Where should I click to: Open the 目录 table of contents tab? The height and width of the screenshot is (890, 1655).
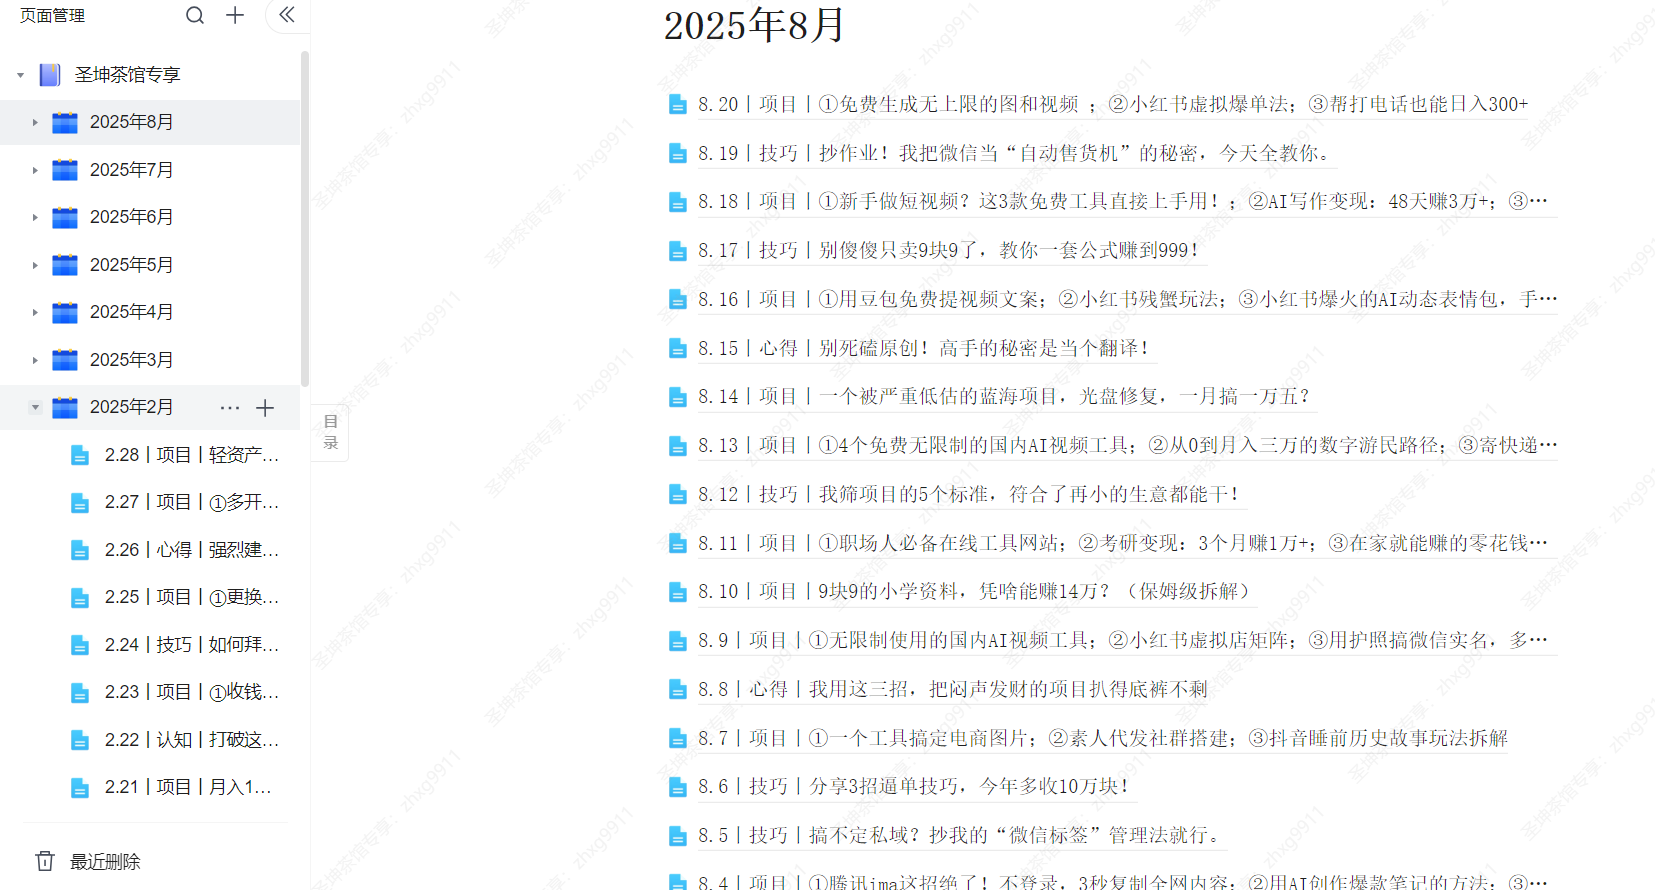(x=330, y=432)
